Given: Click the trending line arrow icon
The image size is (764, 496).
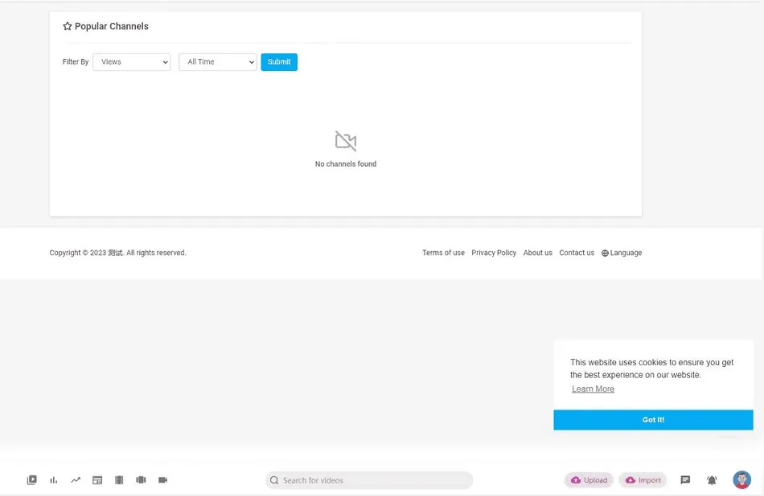Looking at the screenshot, I should coord(76,480).
